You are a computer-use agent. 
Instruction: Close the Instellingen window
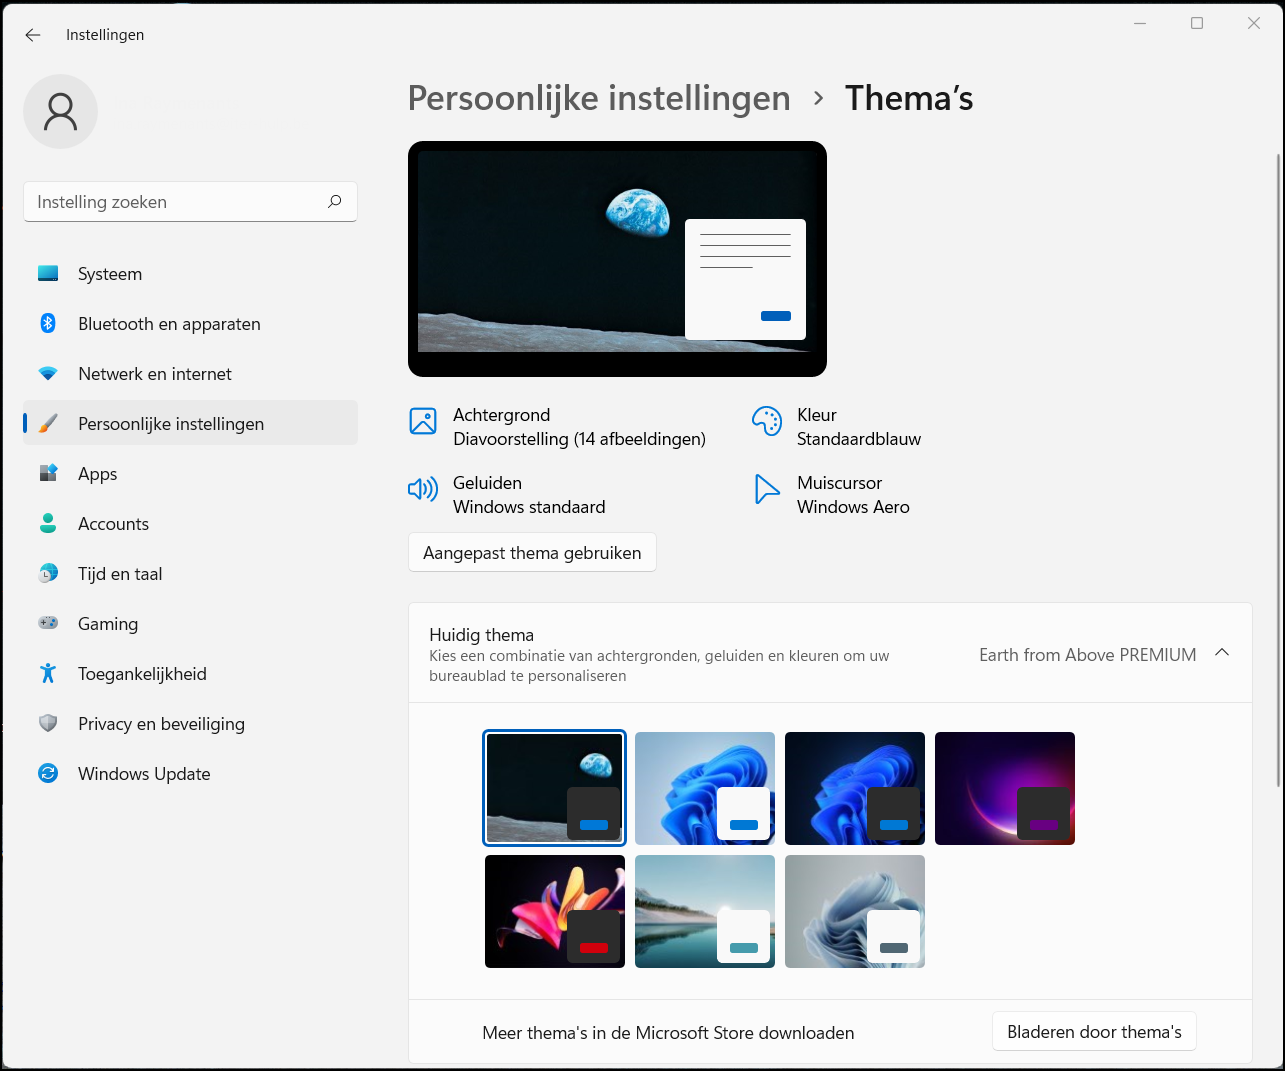(x=1254, y=23)
